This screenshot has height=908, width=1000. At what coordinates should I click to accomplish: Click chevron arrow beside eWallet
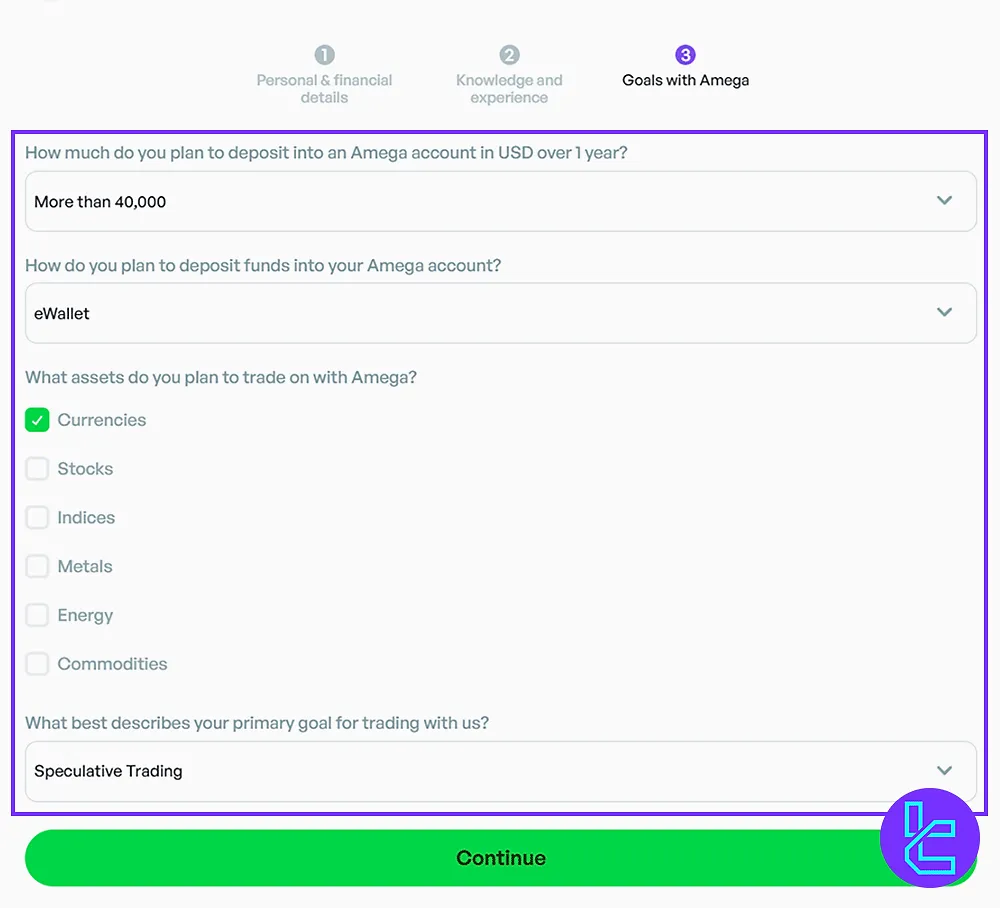click(x=944, y=312)
